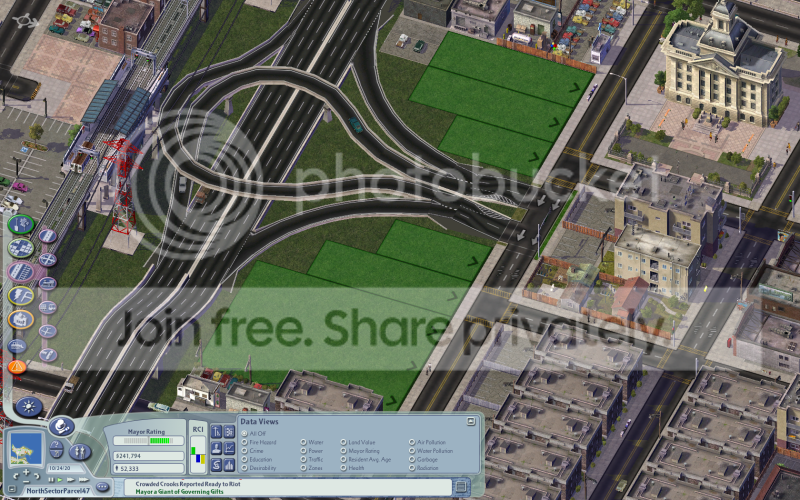Open the Landscaping tools menu

[20, 224]
